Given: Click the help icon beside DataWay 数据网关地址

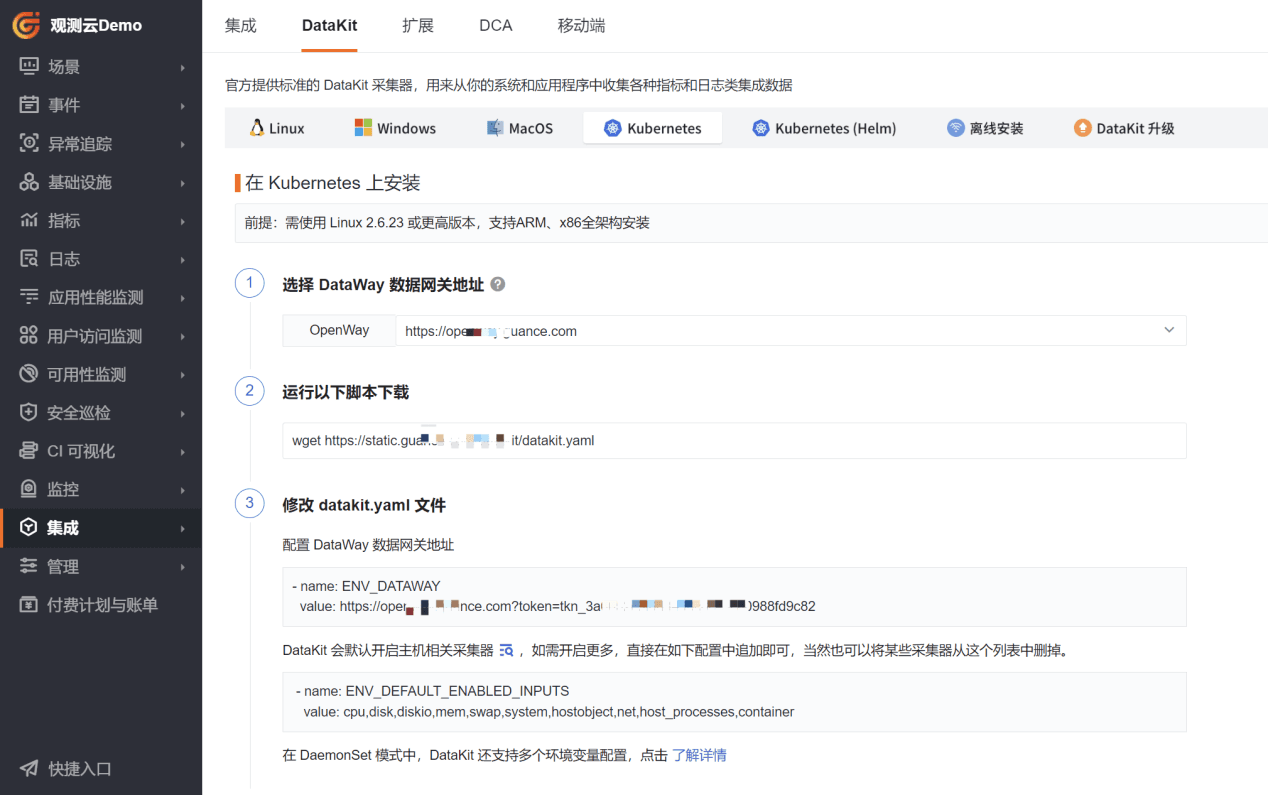Looking at the screenshot, I should click(498, 284).
